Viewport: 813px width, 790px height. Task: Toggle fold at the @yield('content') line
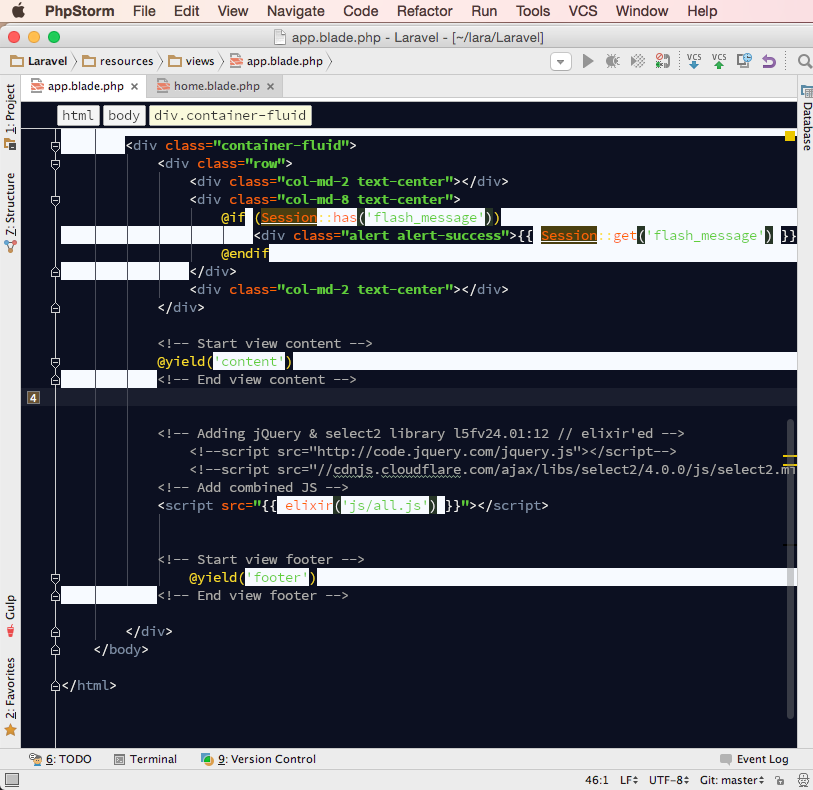coord(55,362)
